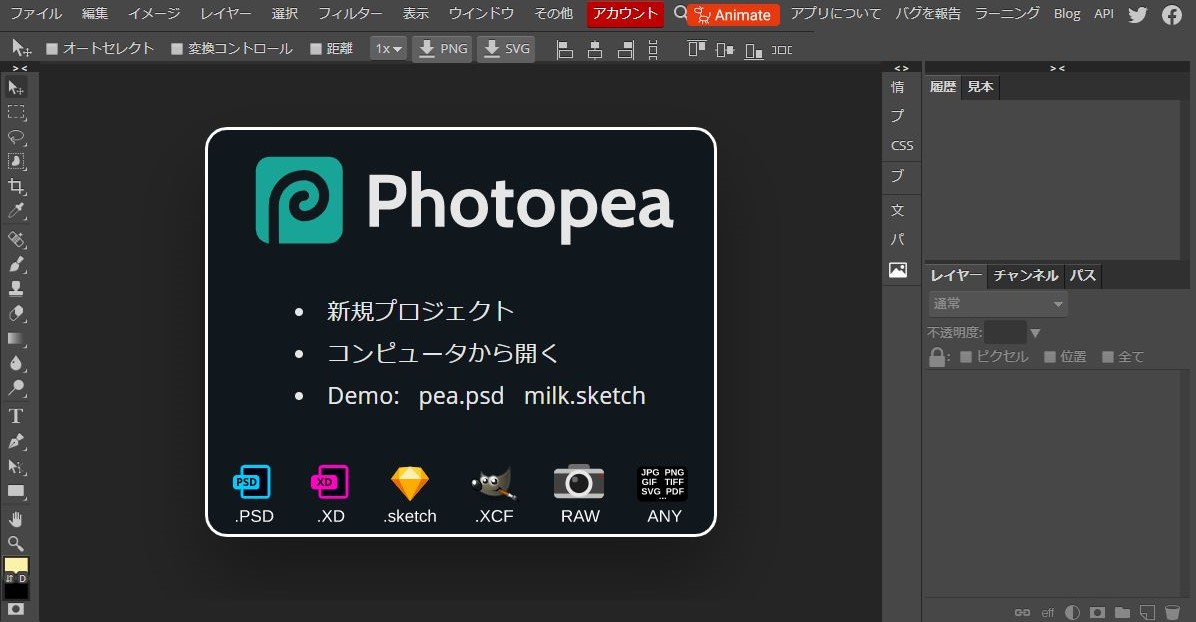This screenshot has width=1196, height=622.
Task: Open the フィルター menu
Action: (x=350, y=14)
